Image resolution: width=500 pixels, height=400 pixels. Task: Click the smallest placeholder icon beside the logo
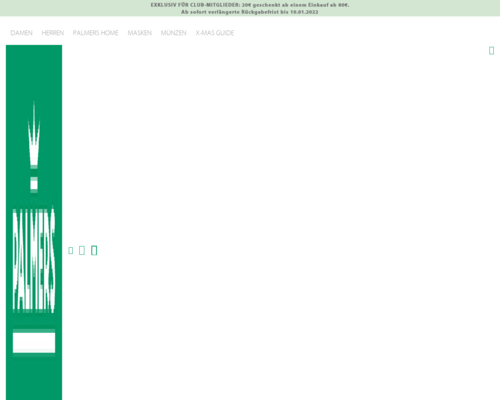click(x=71, y=250)
